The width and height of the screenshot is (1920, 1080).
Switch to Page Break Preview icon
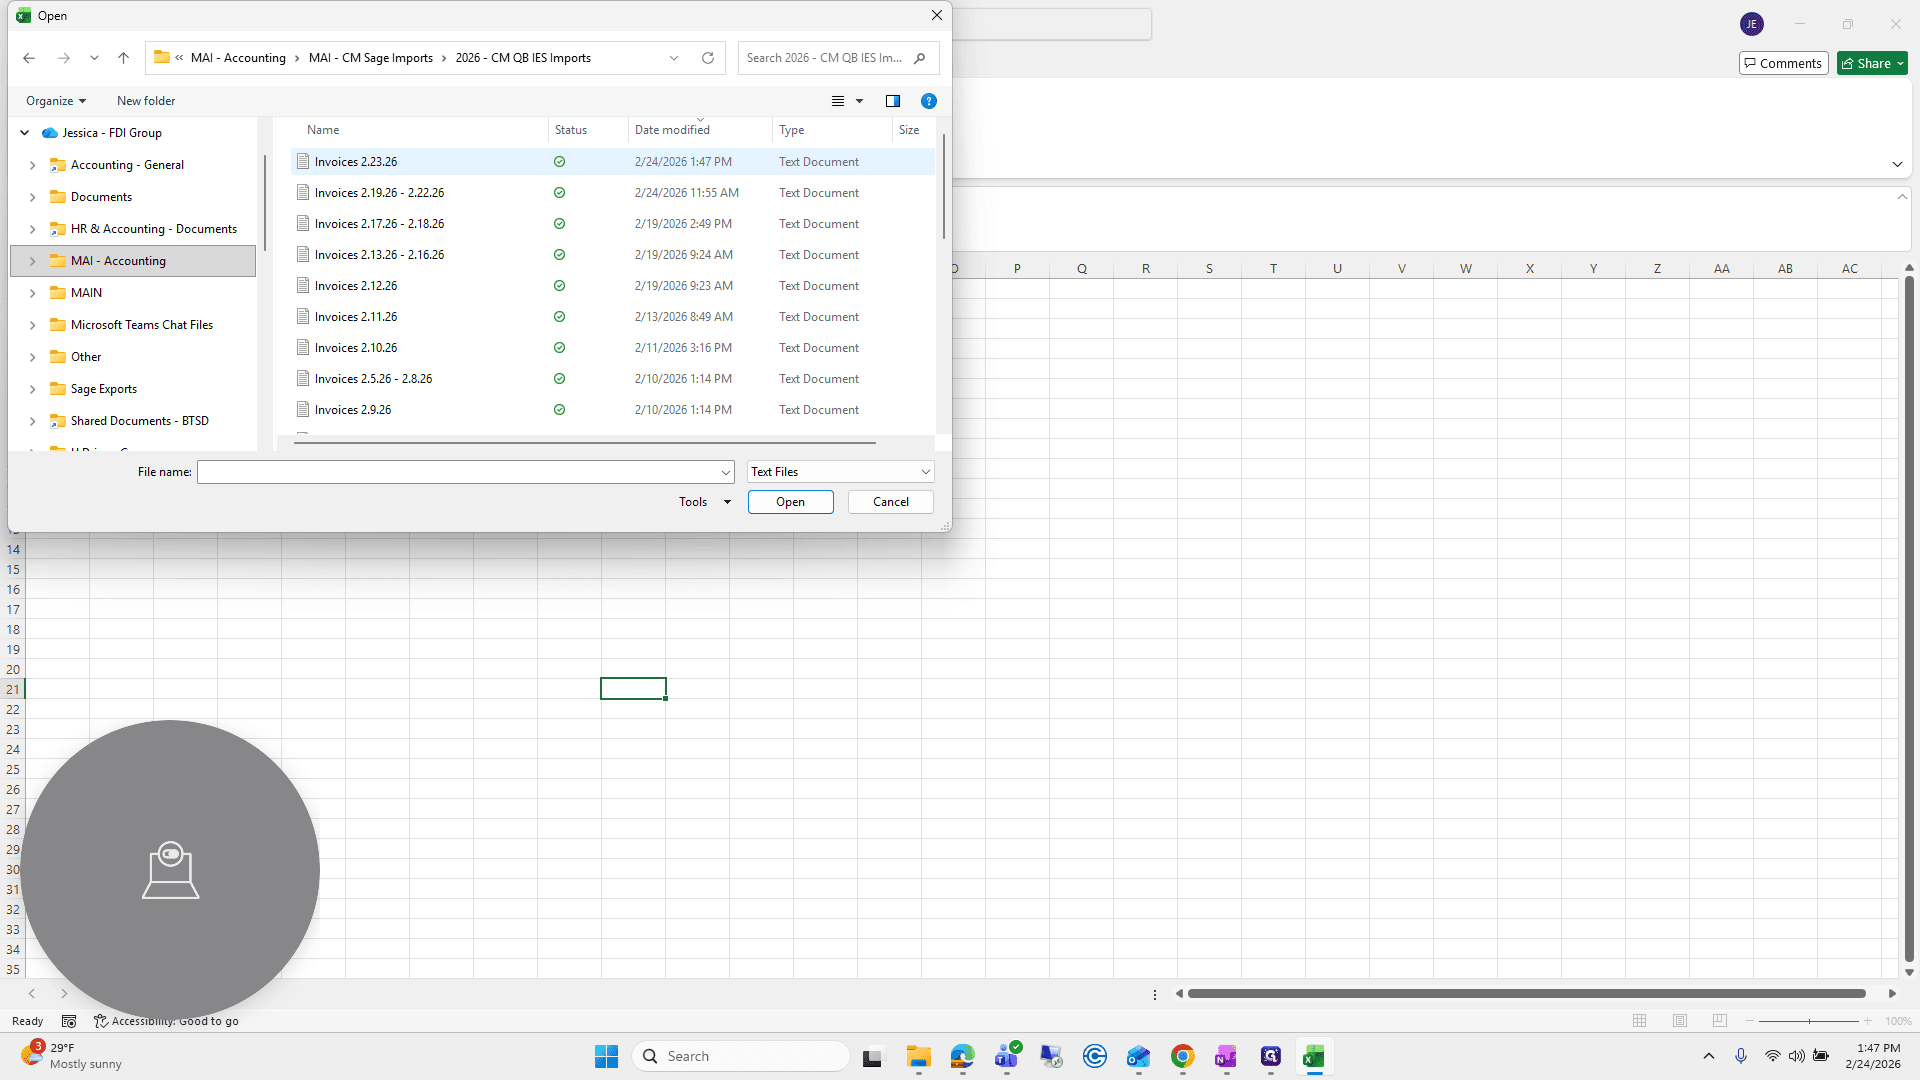pos(1720,1021)
